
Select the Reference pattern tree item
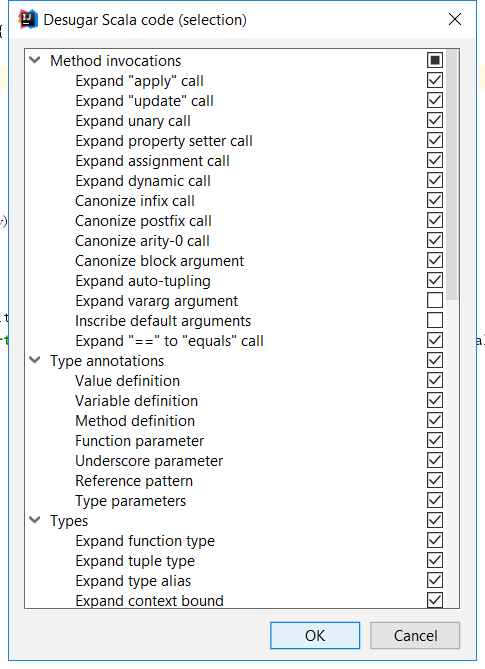click(134, 481)
